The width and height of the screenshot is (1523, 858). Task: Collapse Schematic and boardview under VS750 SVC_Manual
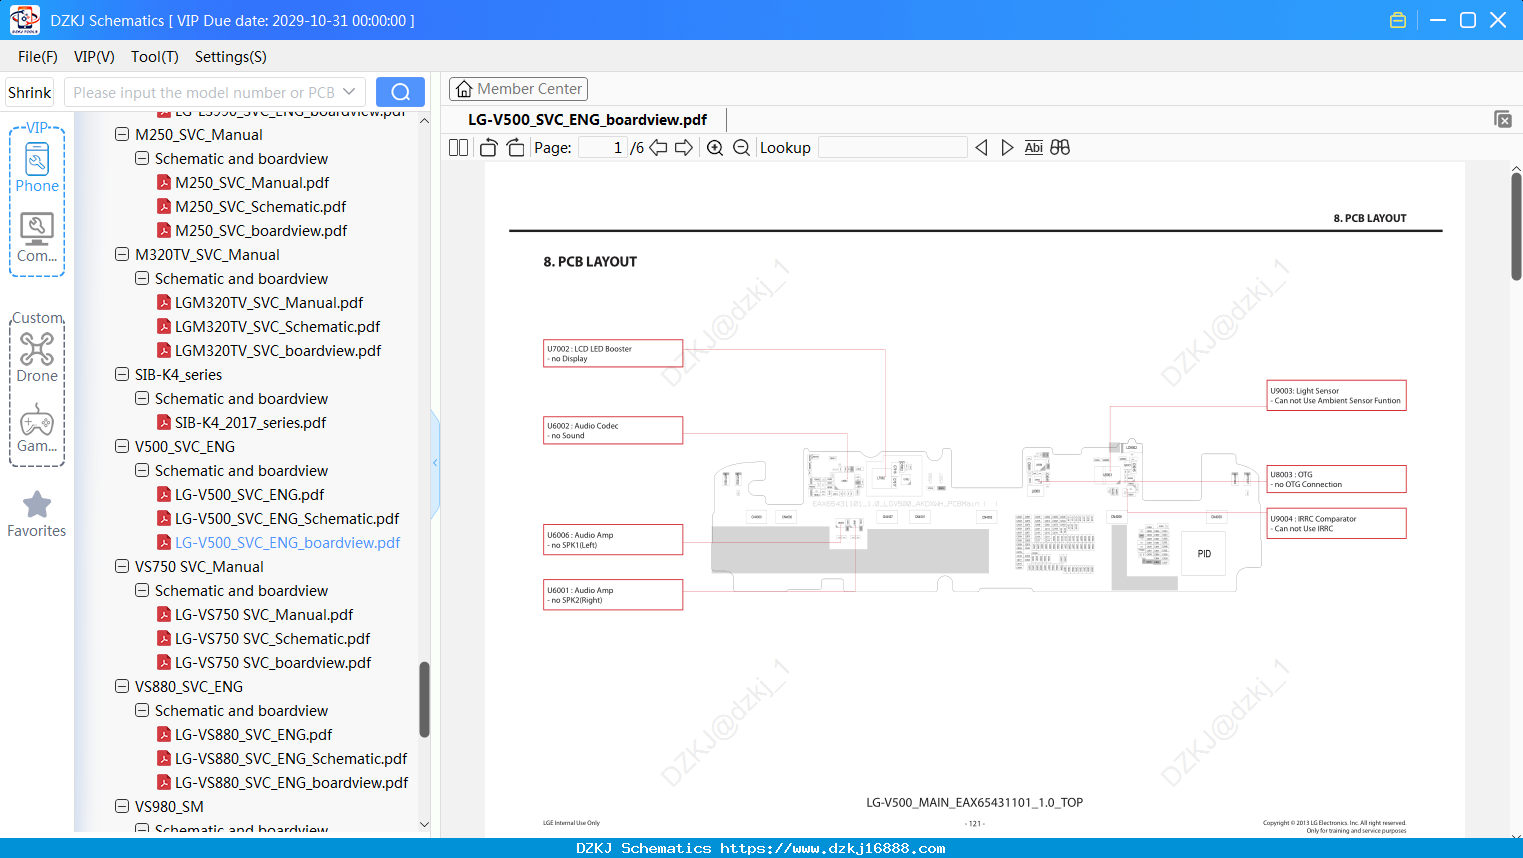pyautogui.click(x=142, y=590)
